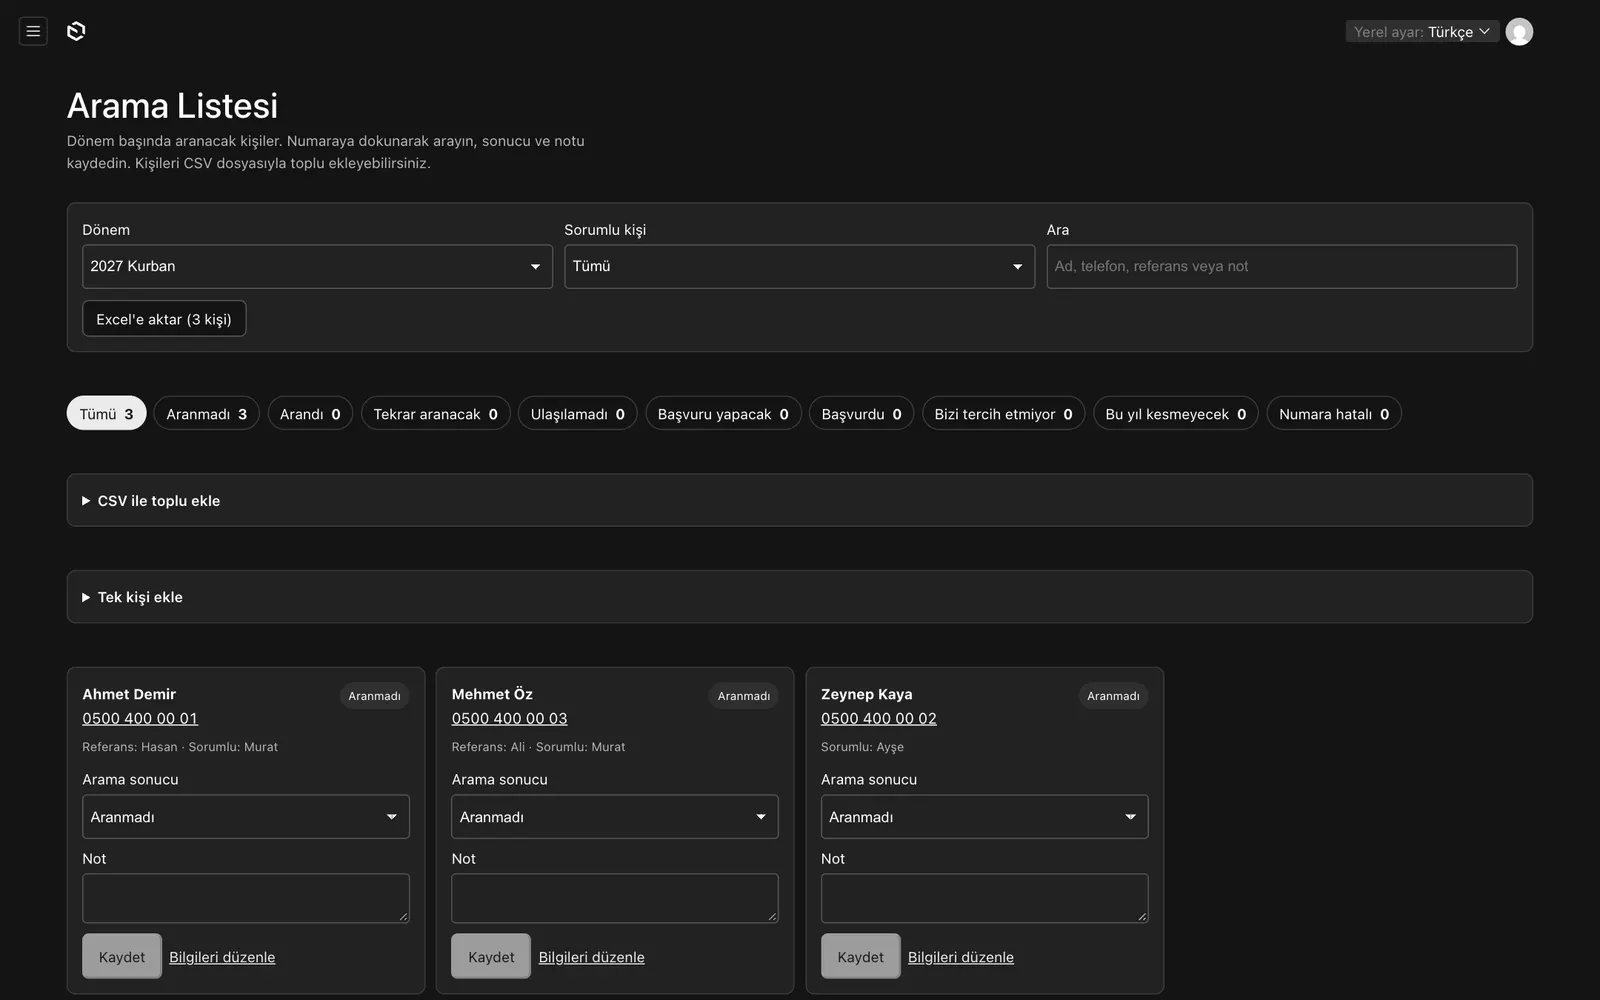Call Mehmet Öz's number 0500 400 00 03
The image size is (1600, 1000).
[x=509, y=718]
